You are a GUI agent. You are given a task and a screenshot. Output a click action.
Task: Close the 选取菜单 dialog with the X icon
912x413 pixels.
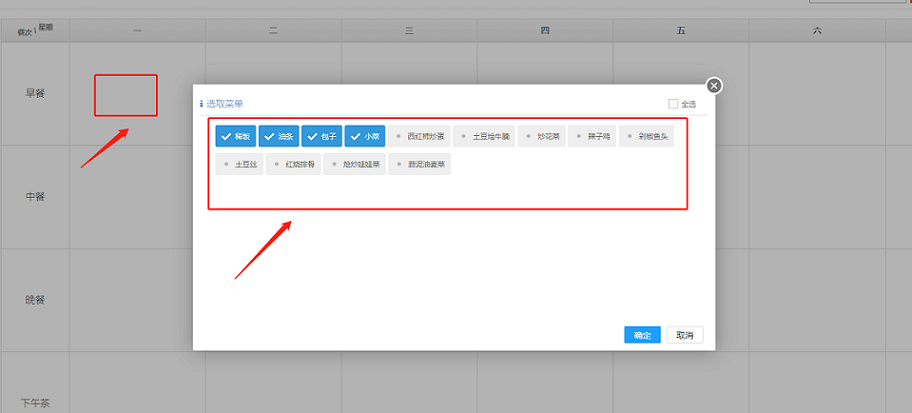click(x=713, y=86)
